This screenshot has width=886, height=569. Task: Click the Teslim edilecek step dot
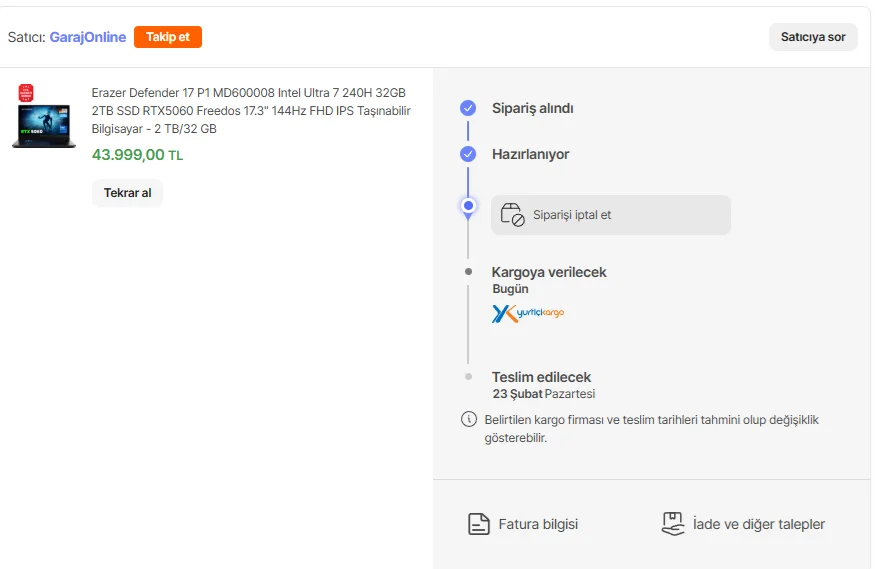coord(468,376)
